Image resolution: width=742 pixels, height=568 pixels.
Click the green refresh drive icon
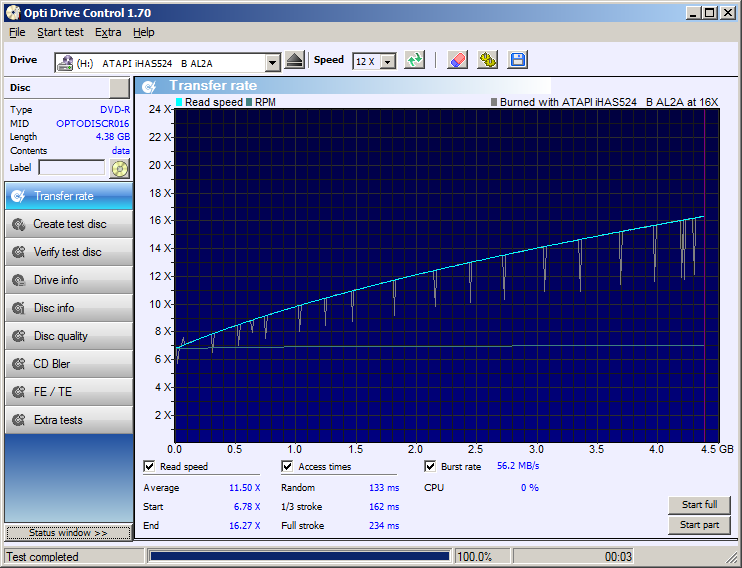point(414,61)
